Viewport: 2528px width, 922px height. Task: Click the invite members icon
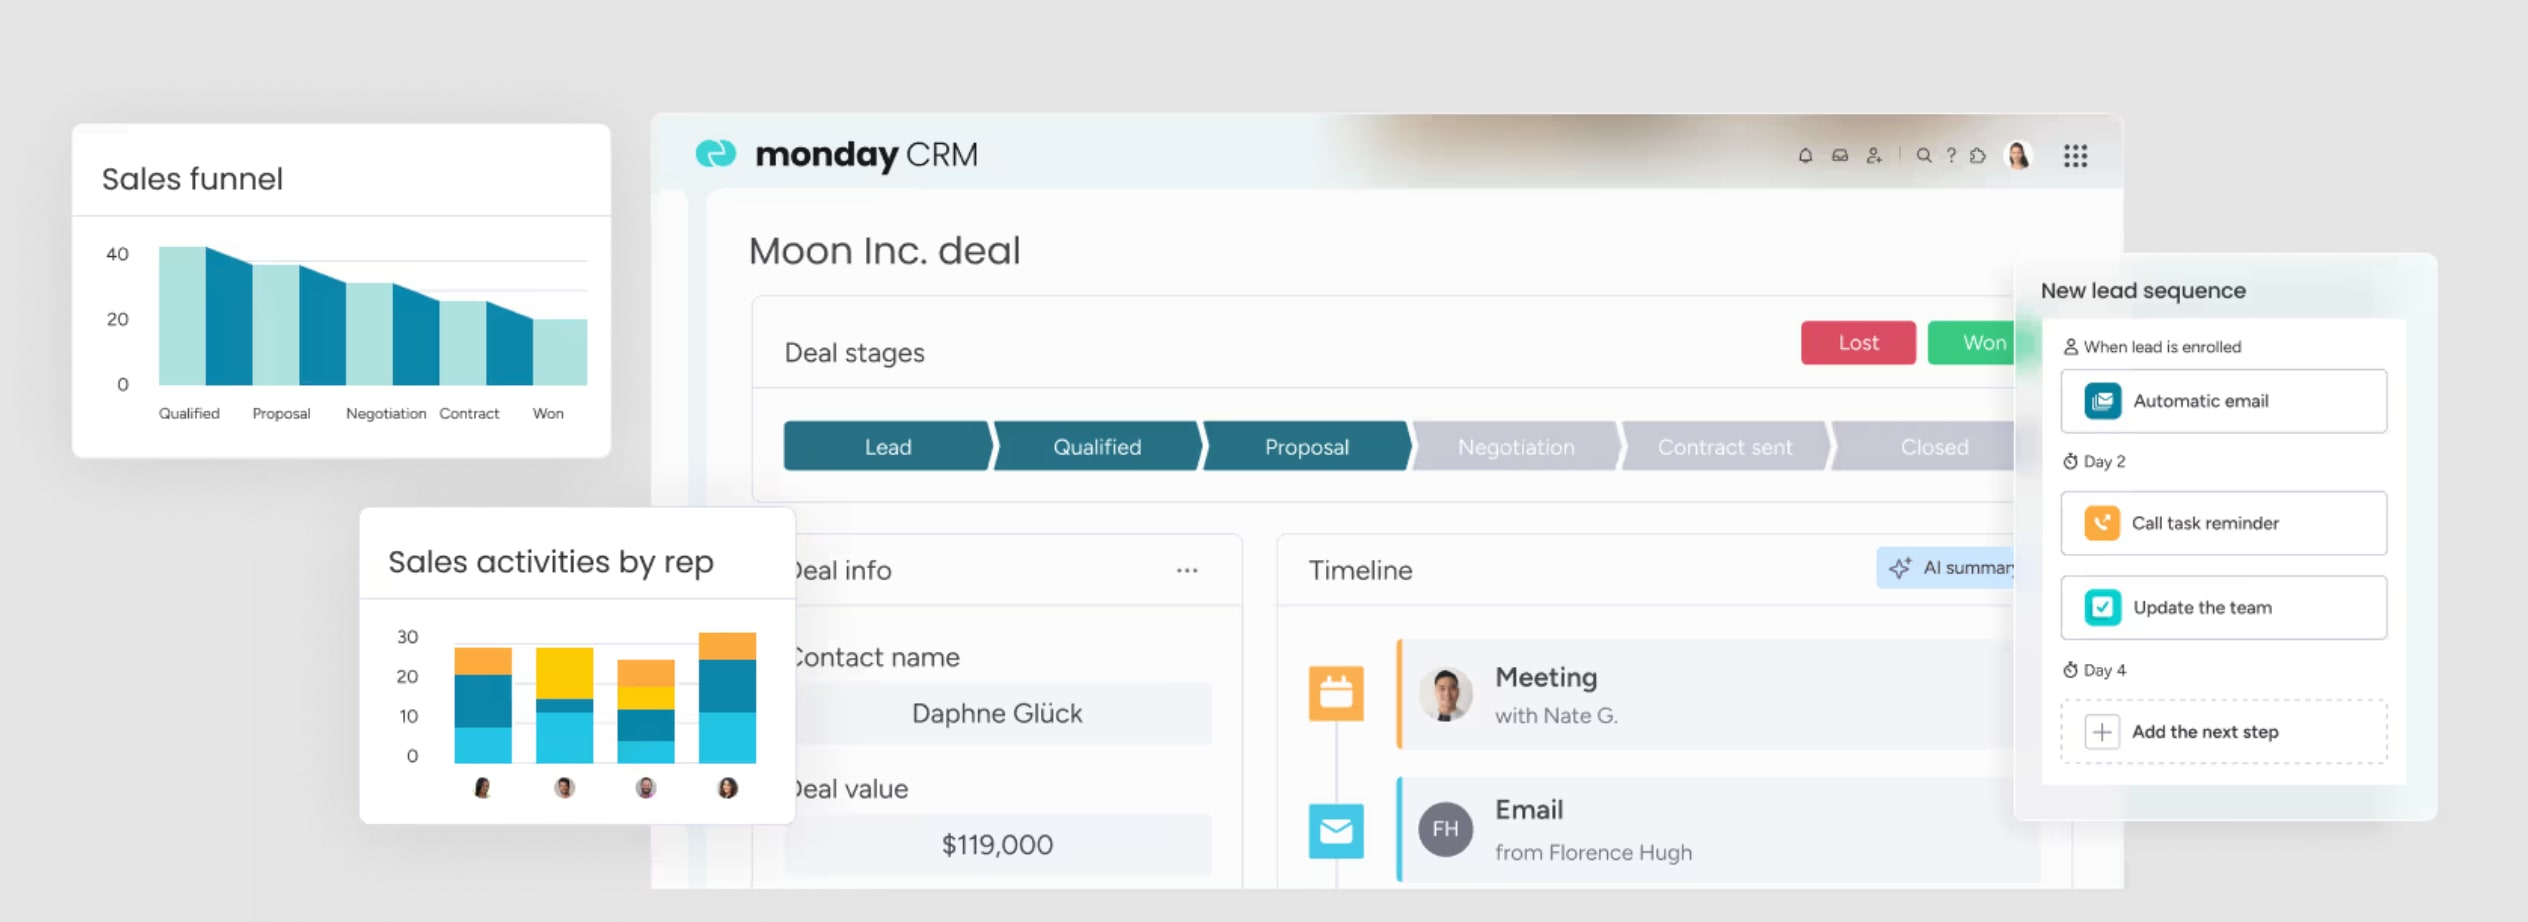point(1874,156)
